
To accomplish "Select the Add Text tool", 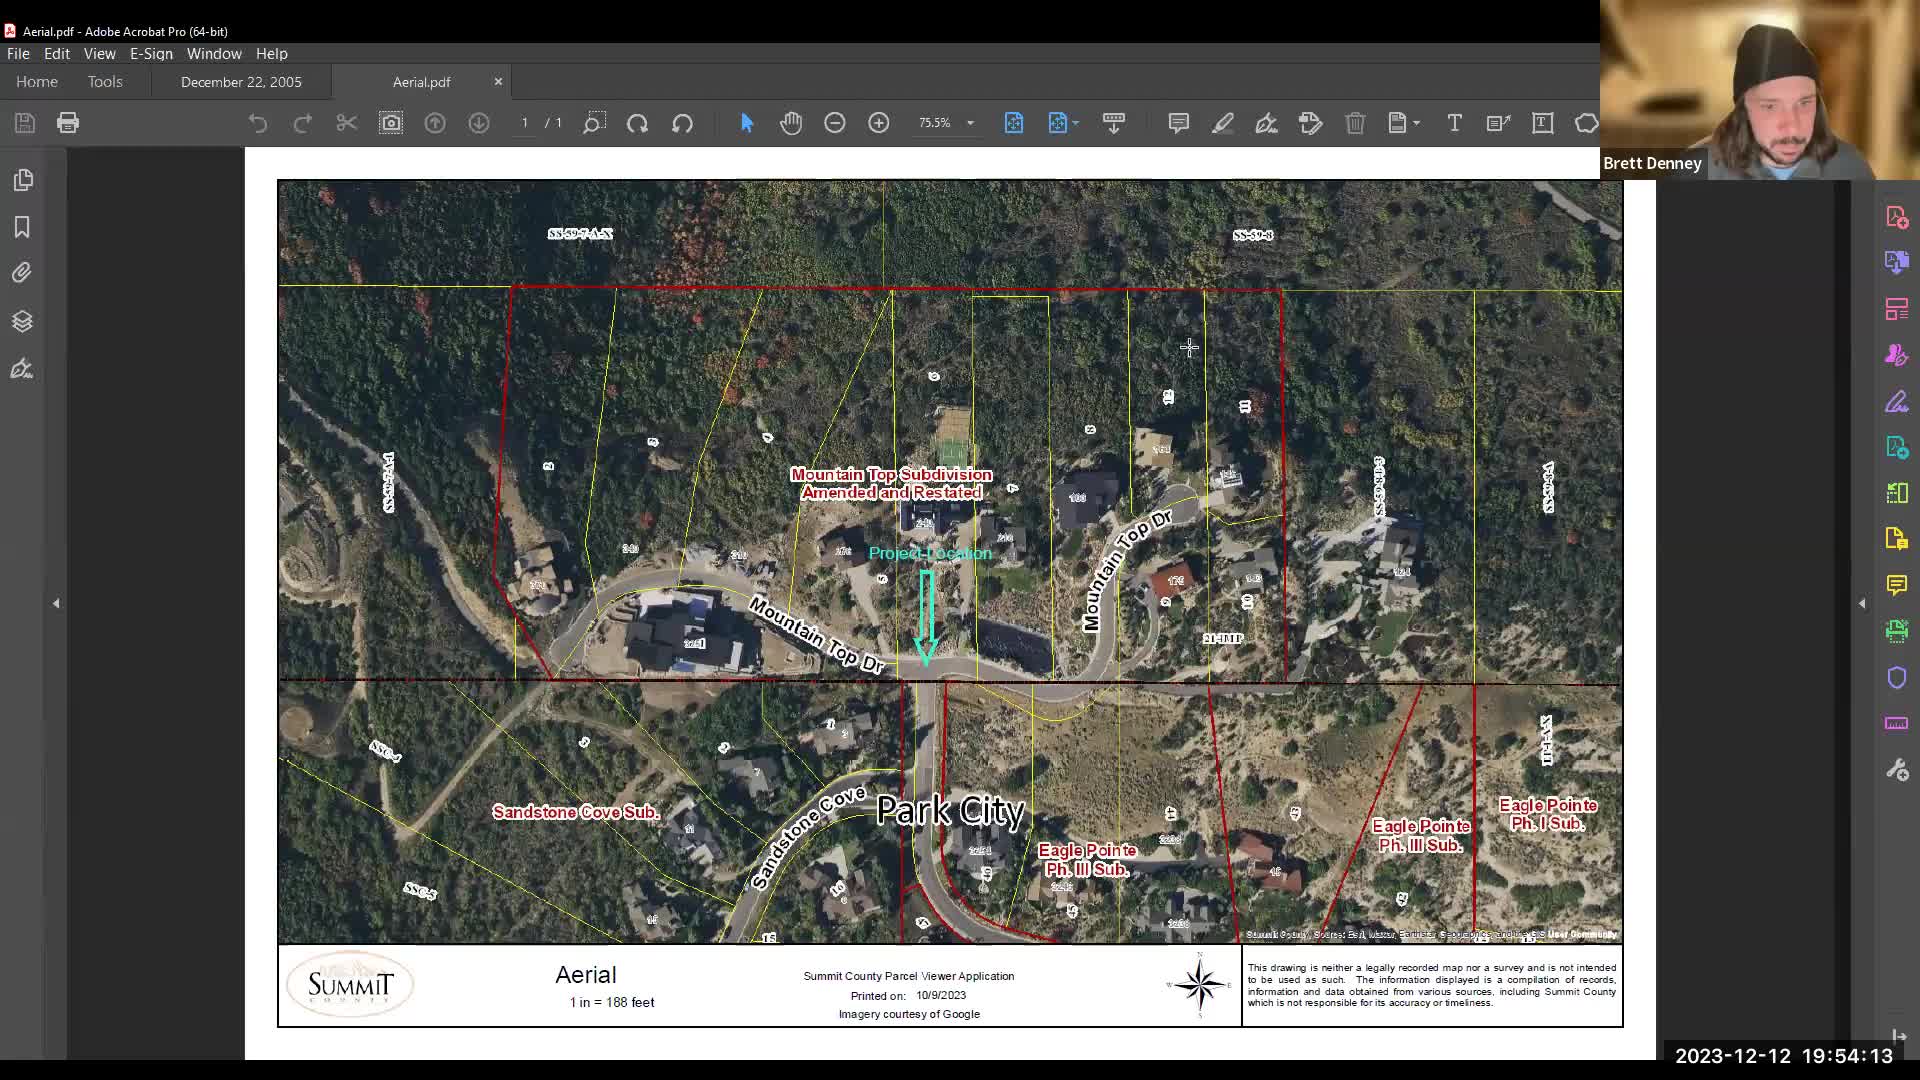I will pyautogui.click(x=1454, y=123).
